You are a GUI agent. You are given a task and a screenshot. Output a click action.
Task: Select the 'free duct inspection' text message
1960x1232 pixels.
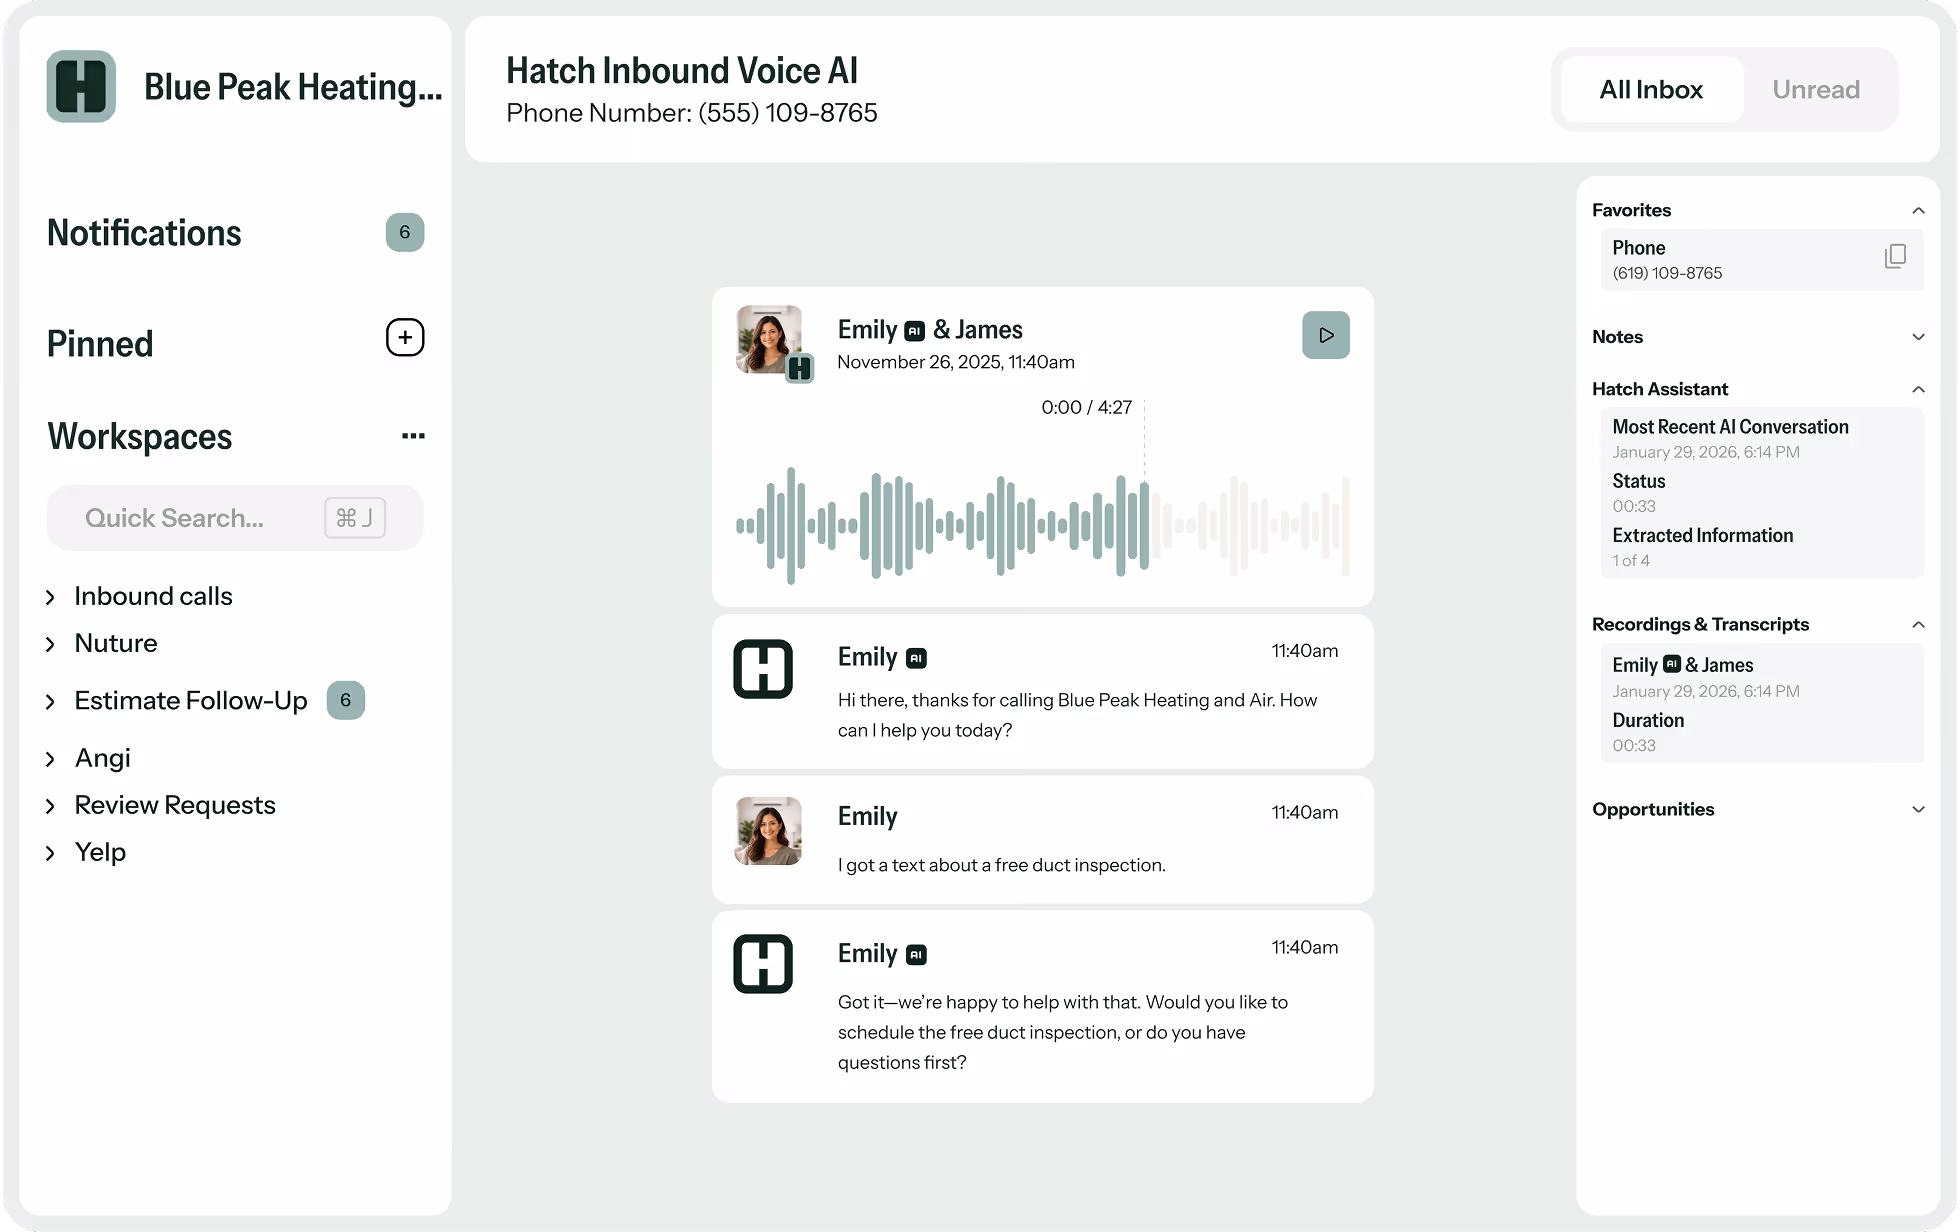coord(1043,840)
